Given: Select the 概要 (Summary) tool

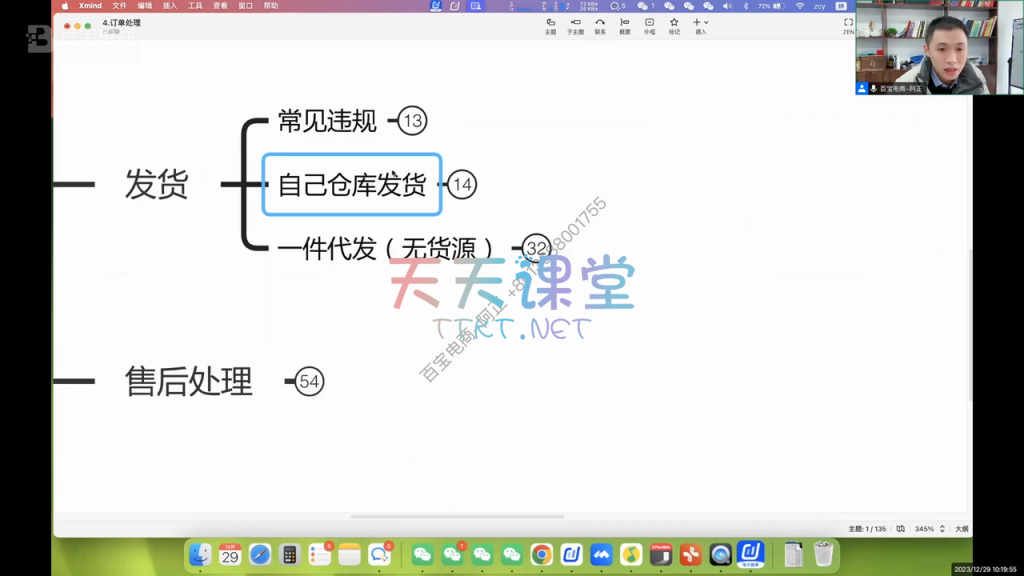Looking at the screenshot, I should click(625, 24).
